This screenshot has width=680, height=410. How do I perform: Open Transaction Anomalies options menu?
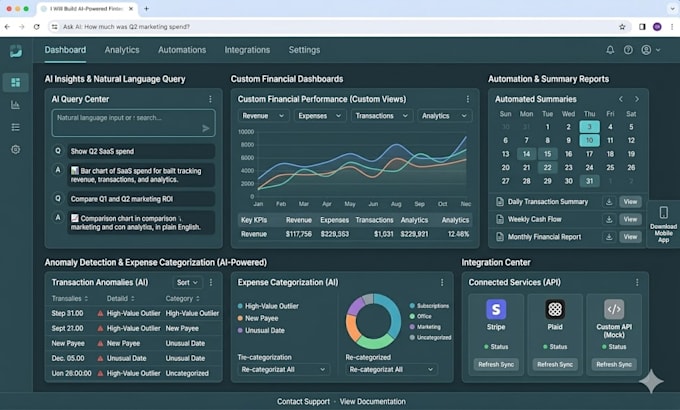click(211, 282)
